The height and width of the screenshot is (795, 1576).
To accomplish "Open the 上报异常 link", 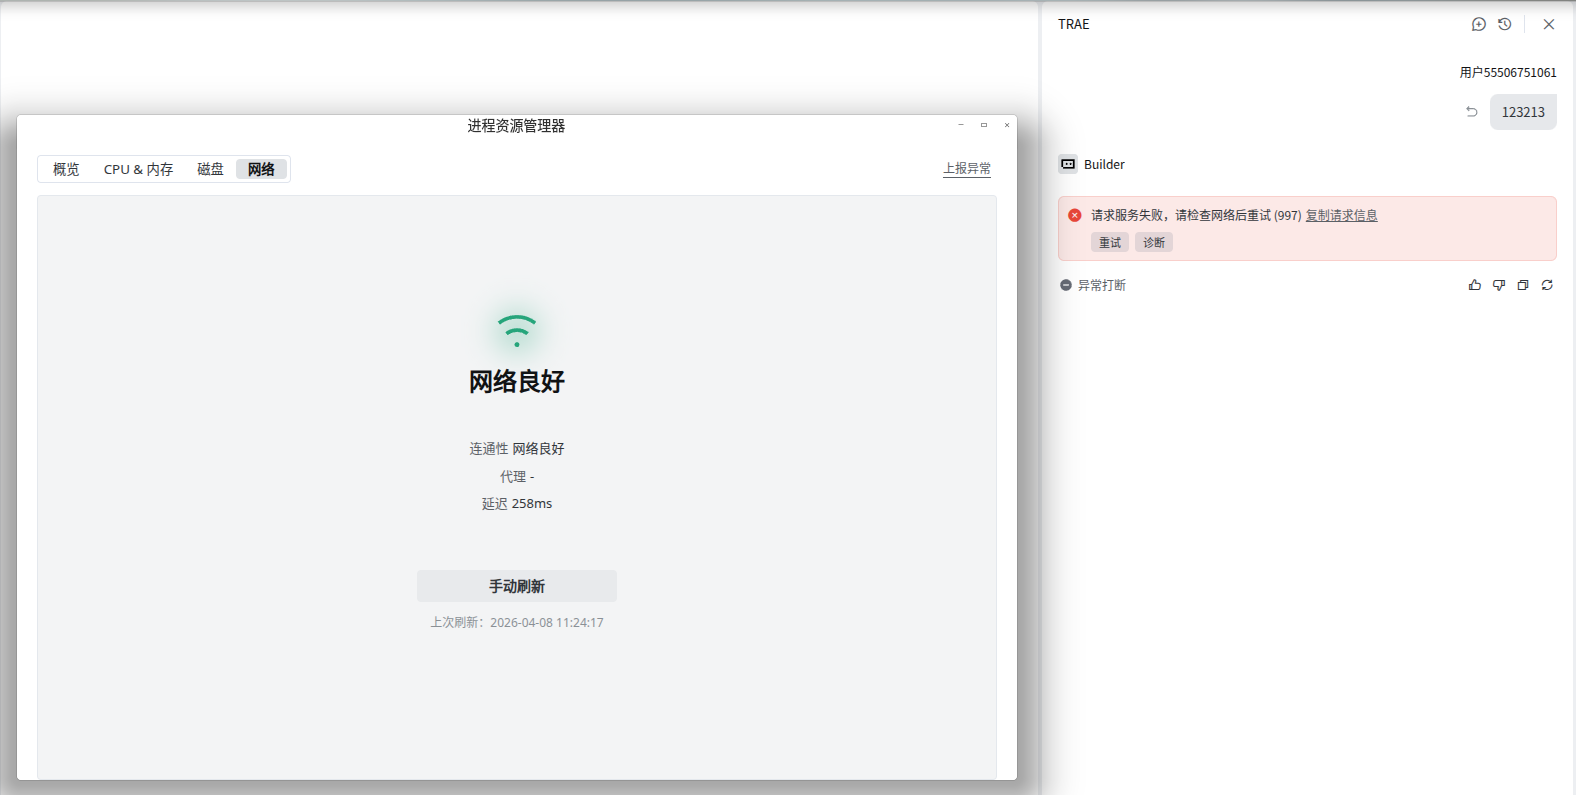I will [966, 168].
